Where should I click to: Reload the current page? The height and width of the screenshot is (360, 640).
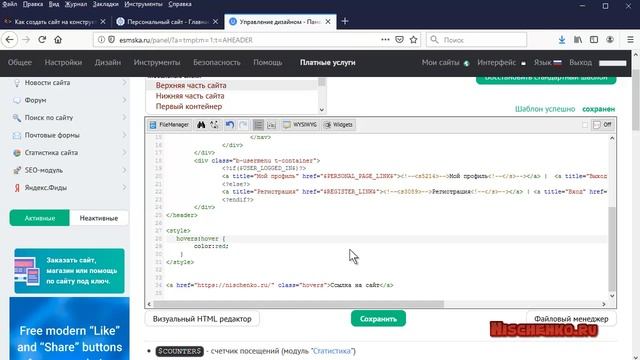coord(42,40)
